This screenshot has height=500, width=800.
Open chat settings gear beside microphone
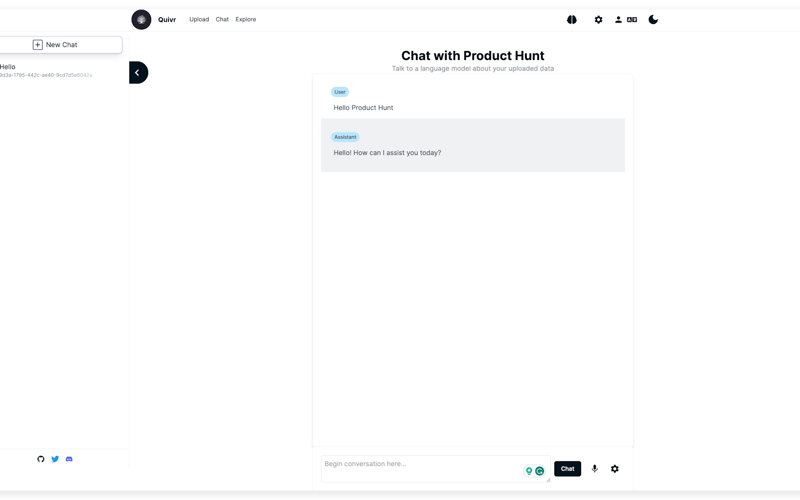[615, 468]
